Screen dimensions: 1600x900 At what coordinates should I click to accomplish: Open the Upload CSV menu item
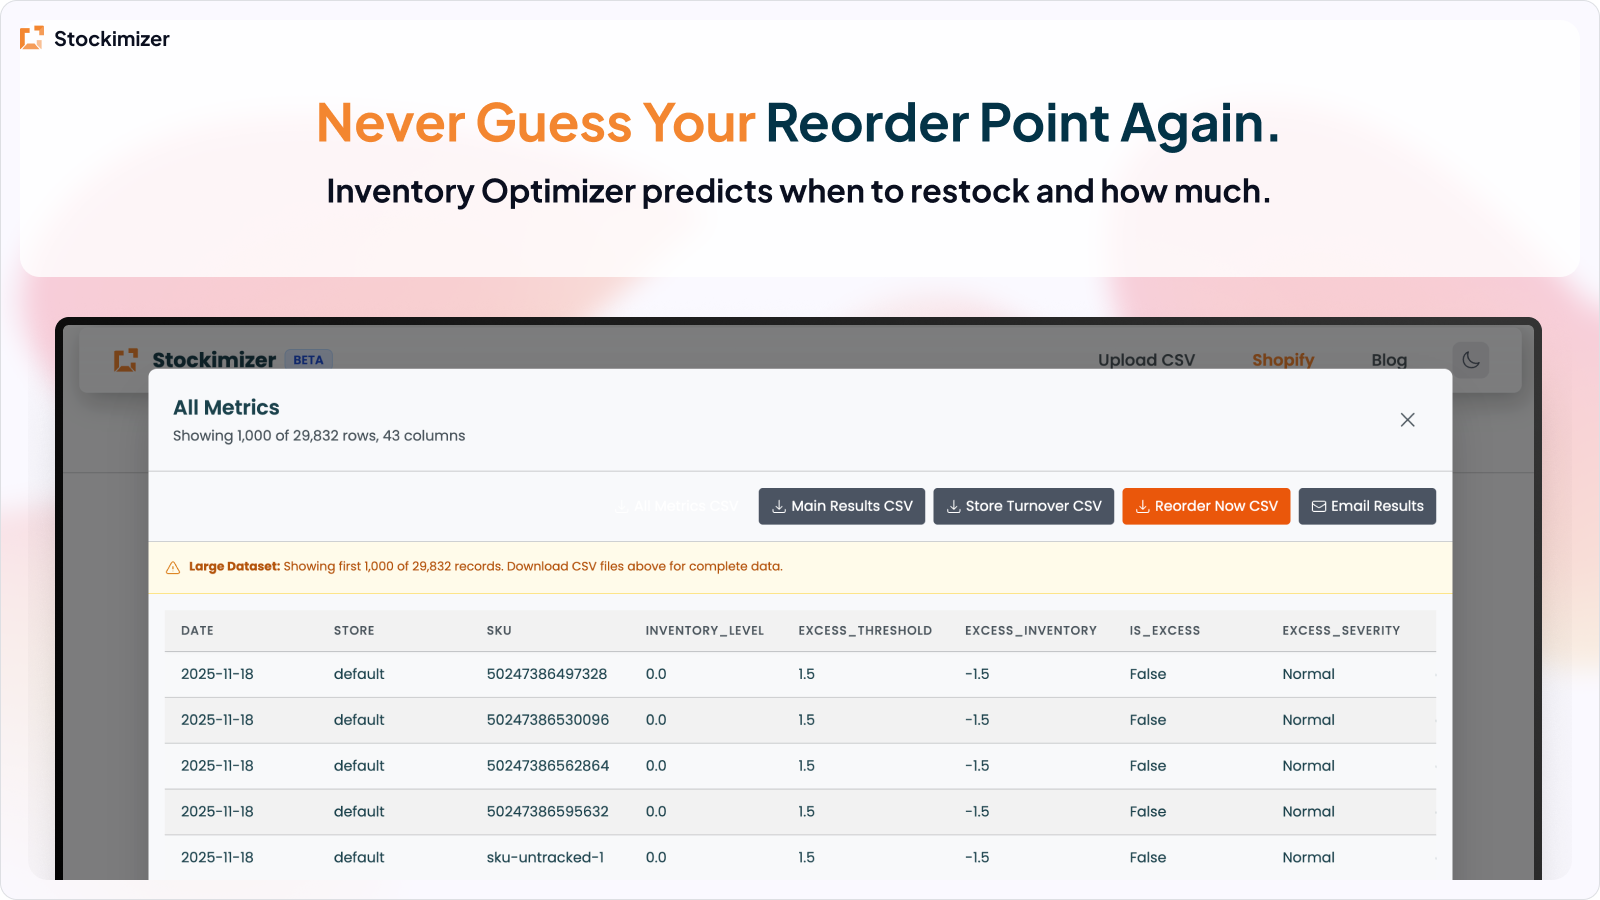click(1146, 360)
